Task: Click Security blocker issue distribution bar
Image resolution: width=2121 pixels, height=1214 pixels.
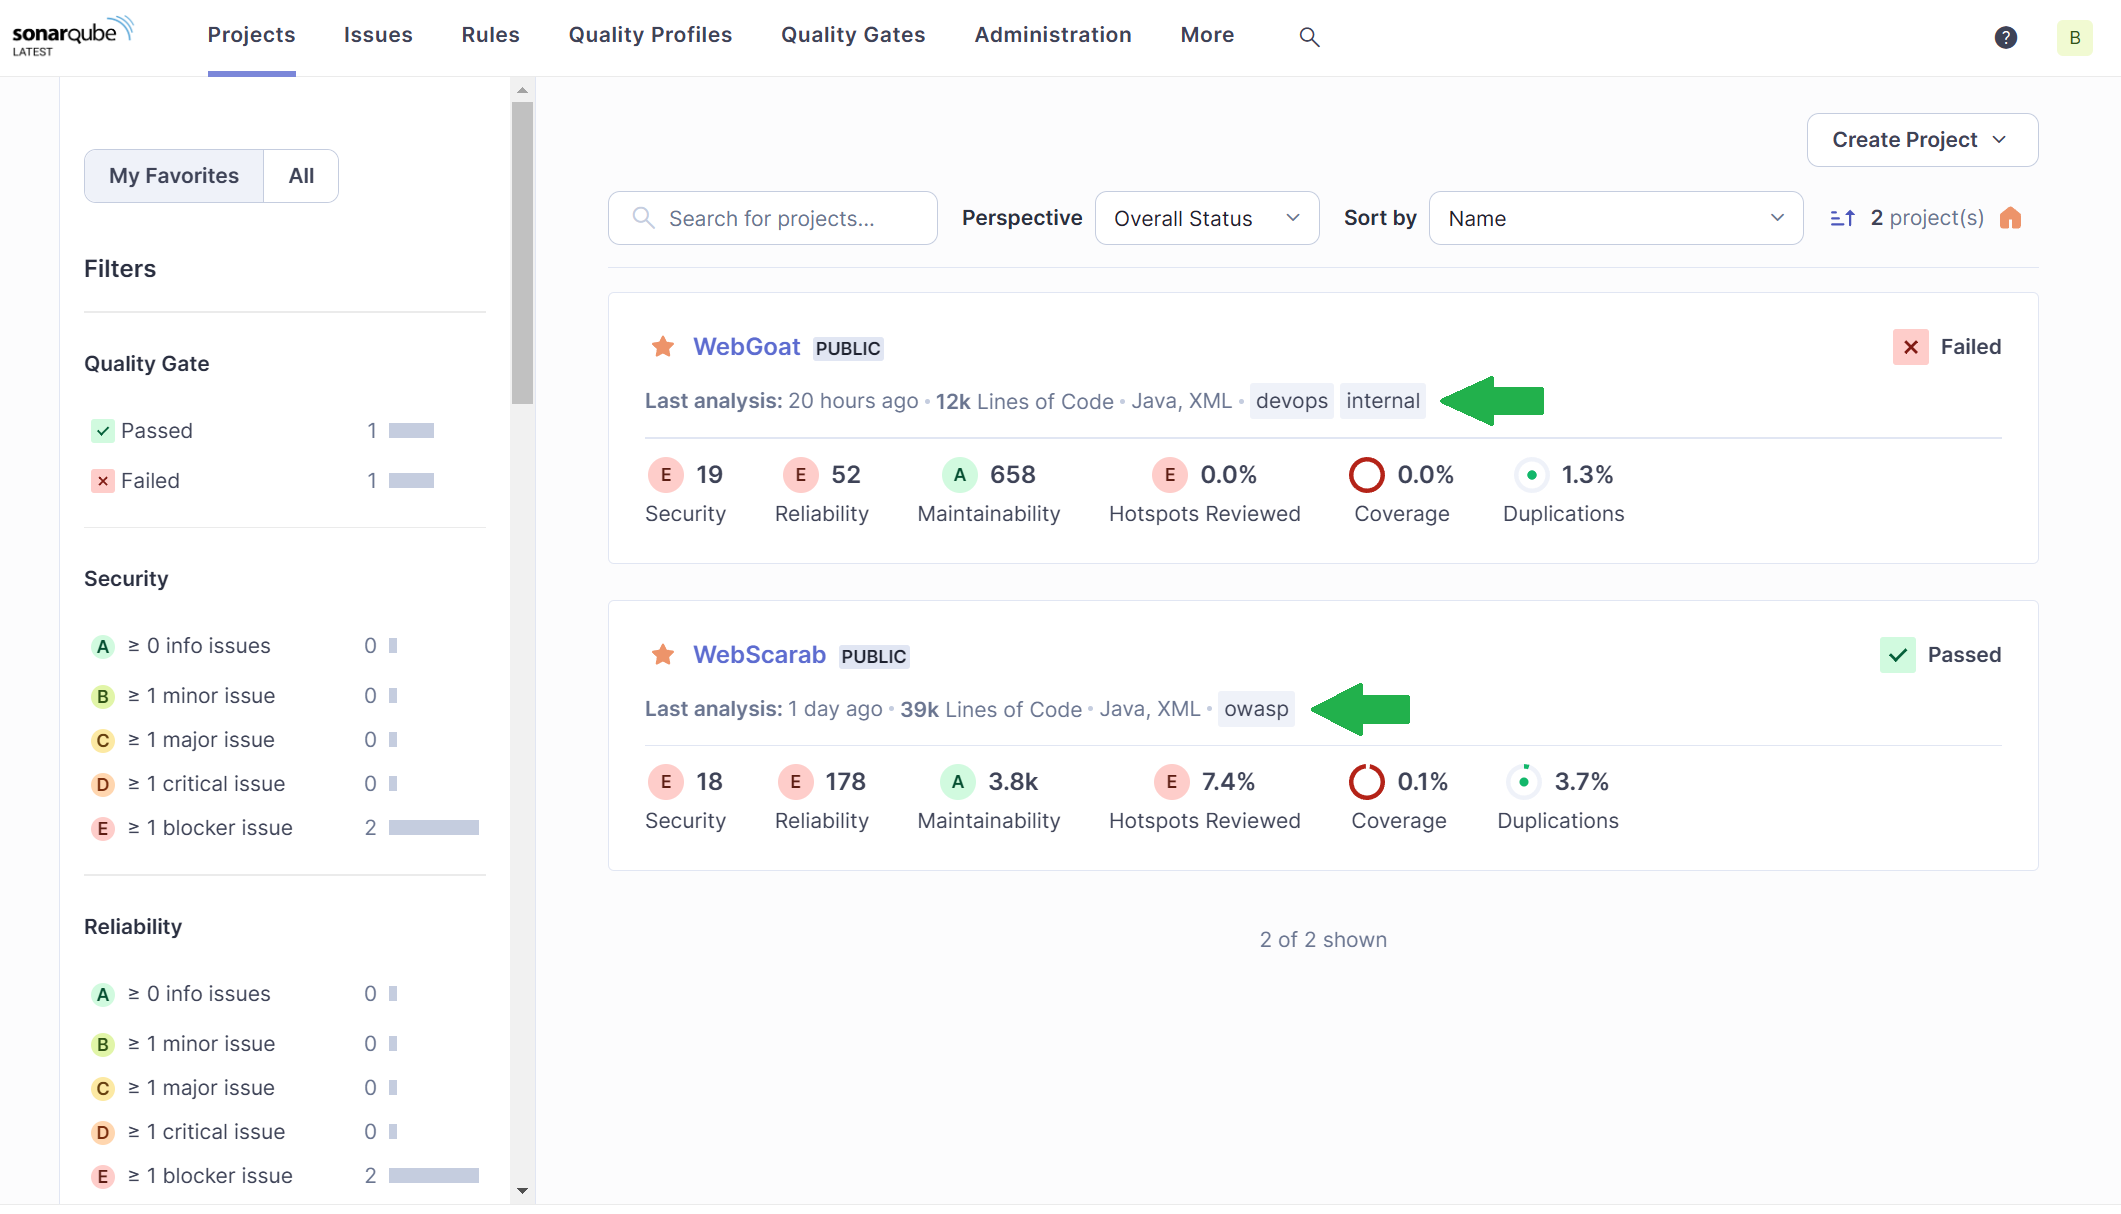Action: (x=433, y=828)
